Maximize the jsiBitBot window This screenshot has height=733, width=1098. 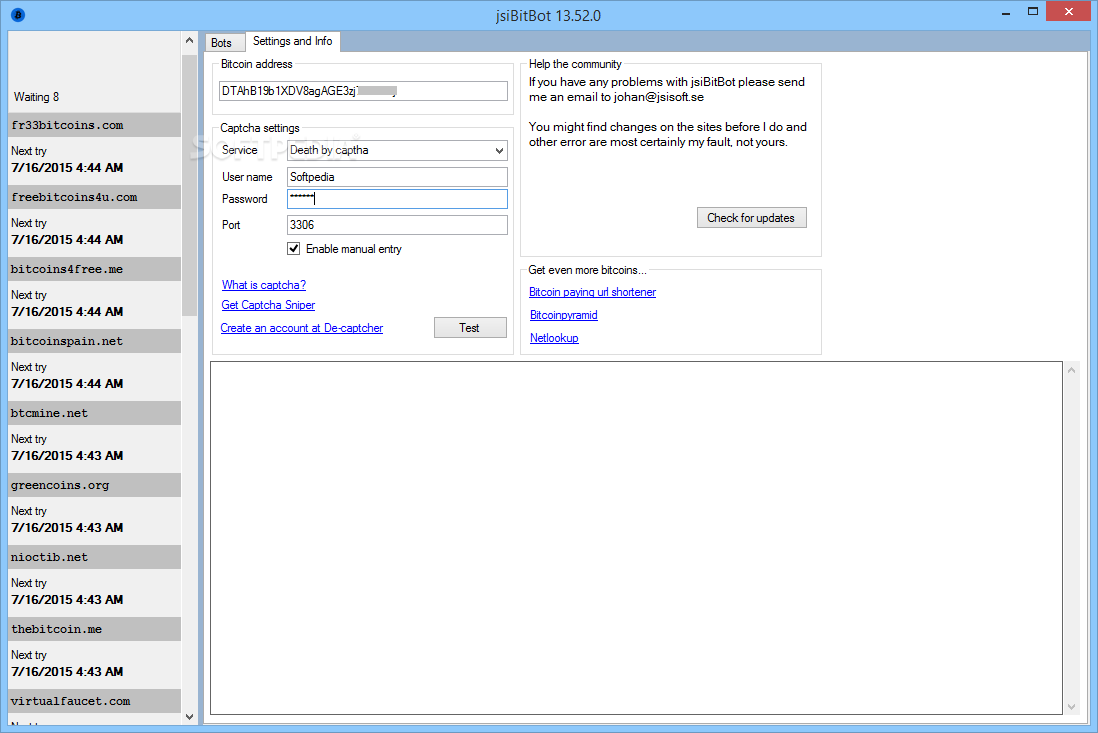[1033, 12]
